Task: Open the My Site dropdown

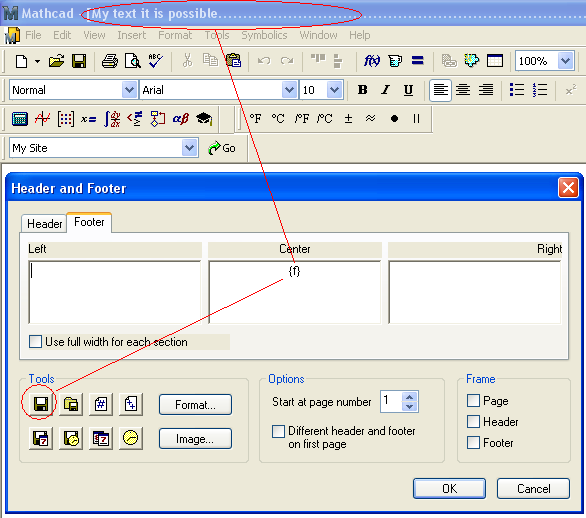Action: tap(189, 148)
